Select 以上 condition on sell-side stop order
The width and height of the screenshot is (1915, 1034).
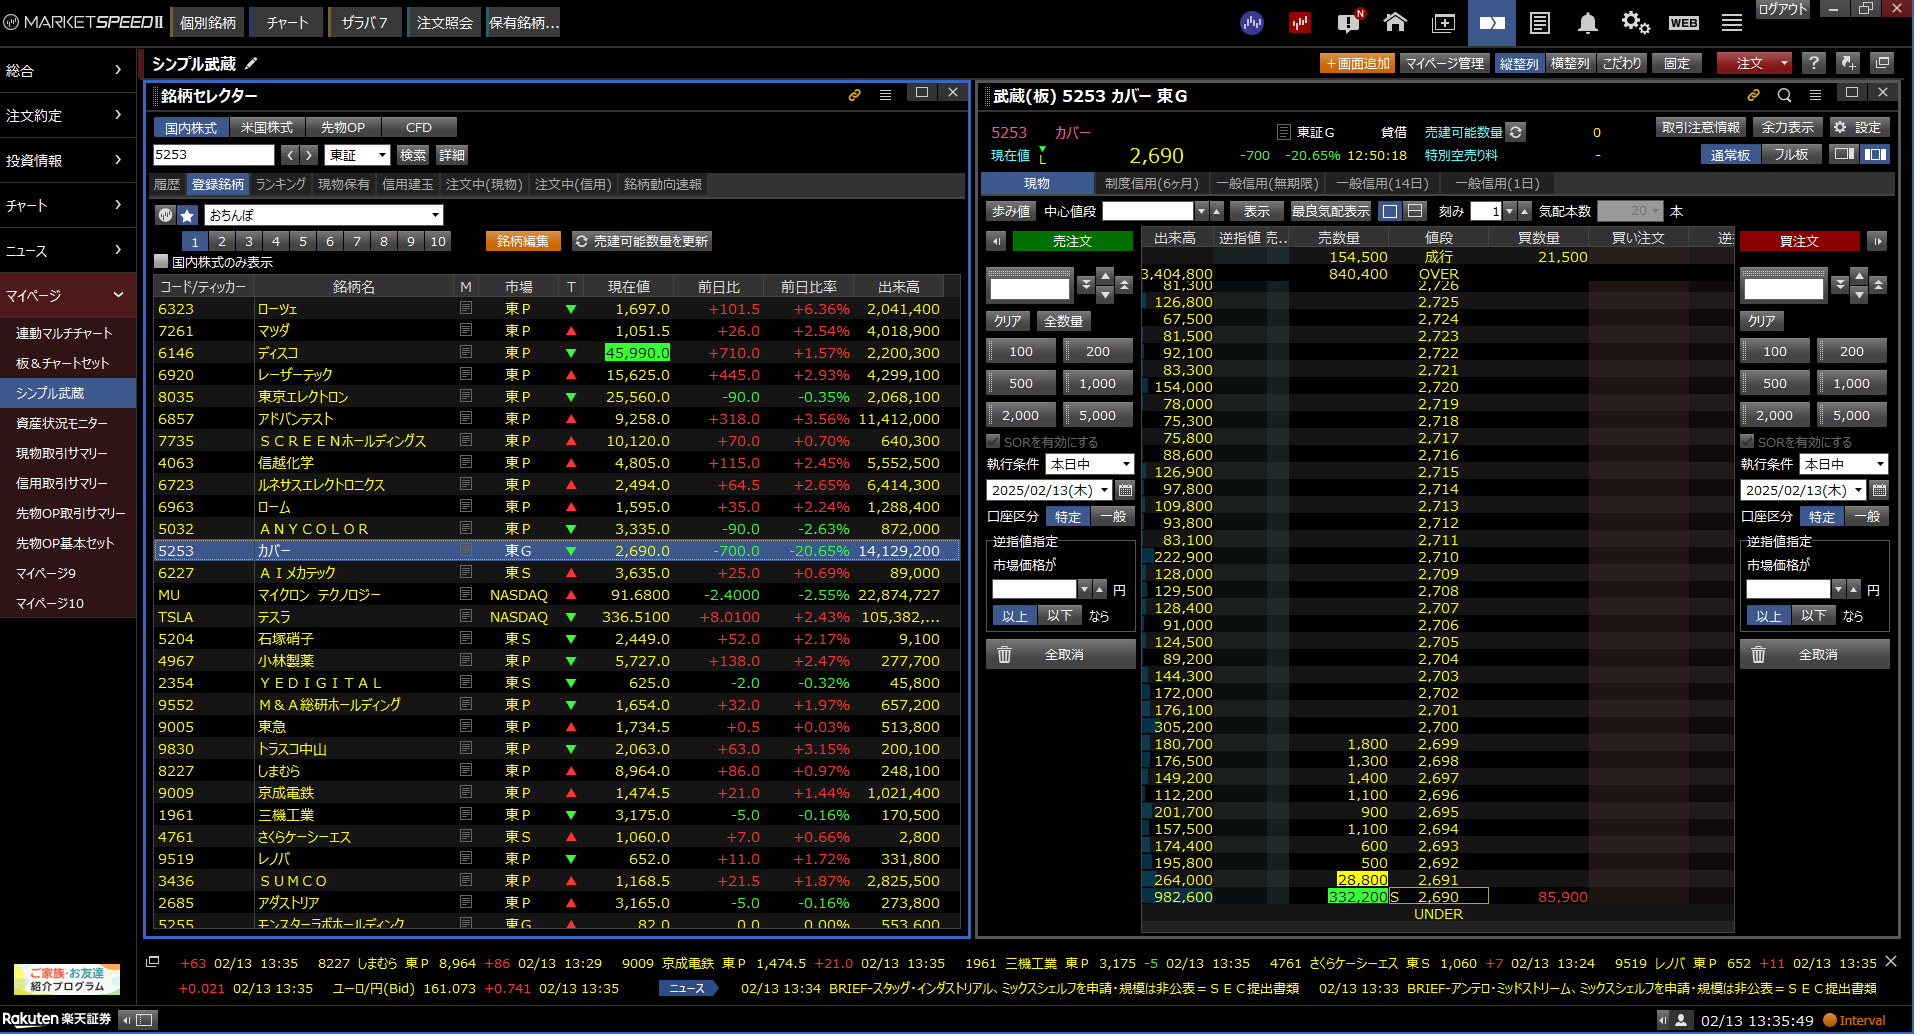coord(1015,616)
